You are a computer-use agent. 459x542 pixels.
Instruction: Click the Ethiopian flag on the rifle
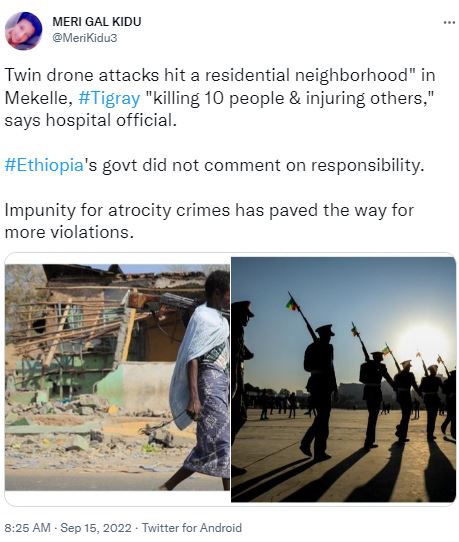pyautogui.click(x=292, y=305)
